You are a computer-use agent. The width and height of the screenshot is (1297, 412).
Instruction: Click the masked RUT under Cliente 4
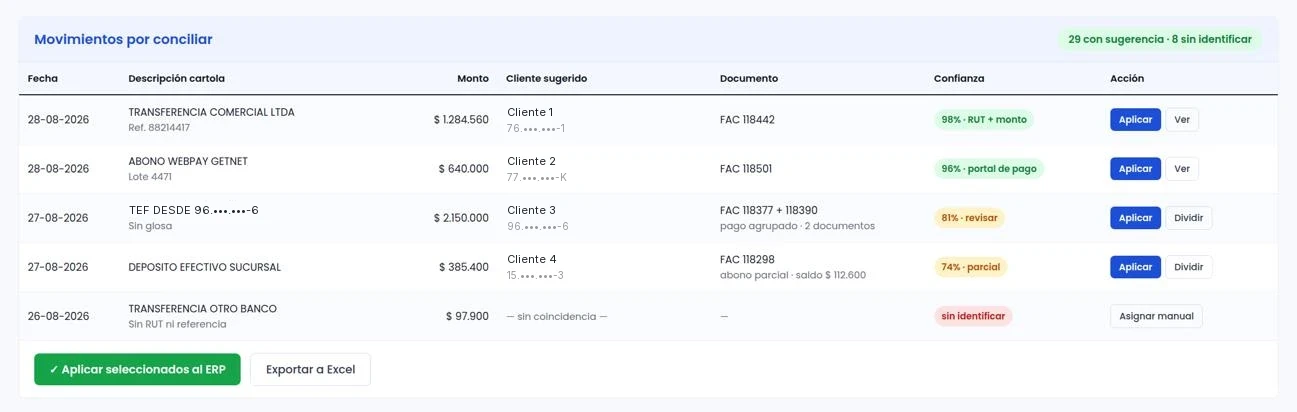[x=536, y=275]
